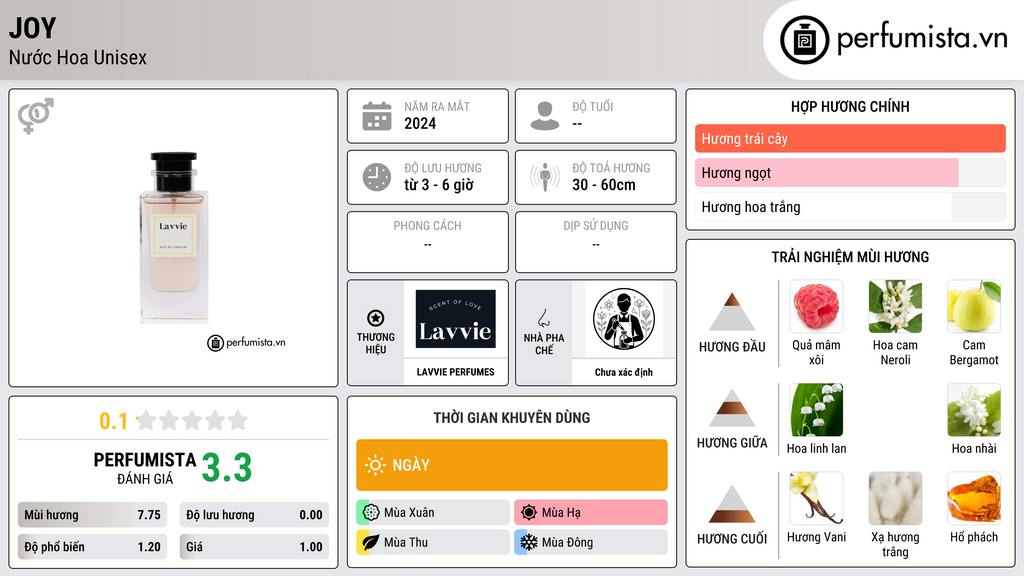Click the Hương cuối pyramid icon

tap(732, 504)
